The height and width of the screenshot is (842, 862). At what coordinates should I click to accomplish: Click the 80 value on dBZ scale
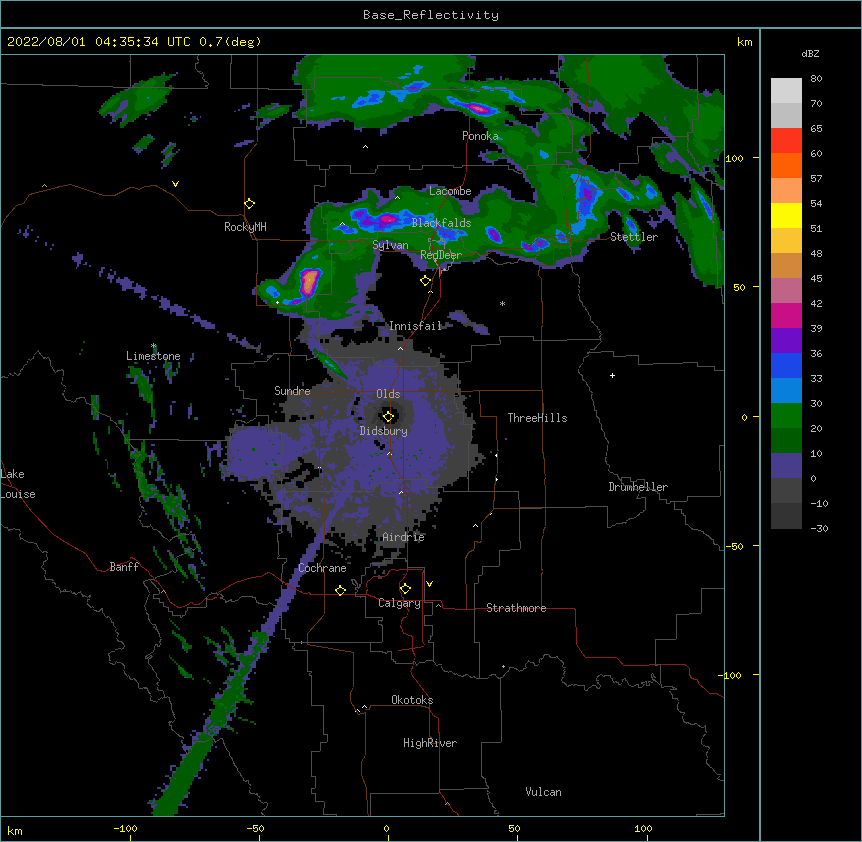pos(816,79)
